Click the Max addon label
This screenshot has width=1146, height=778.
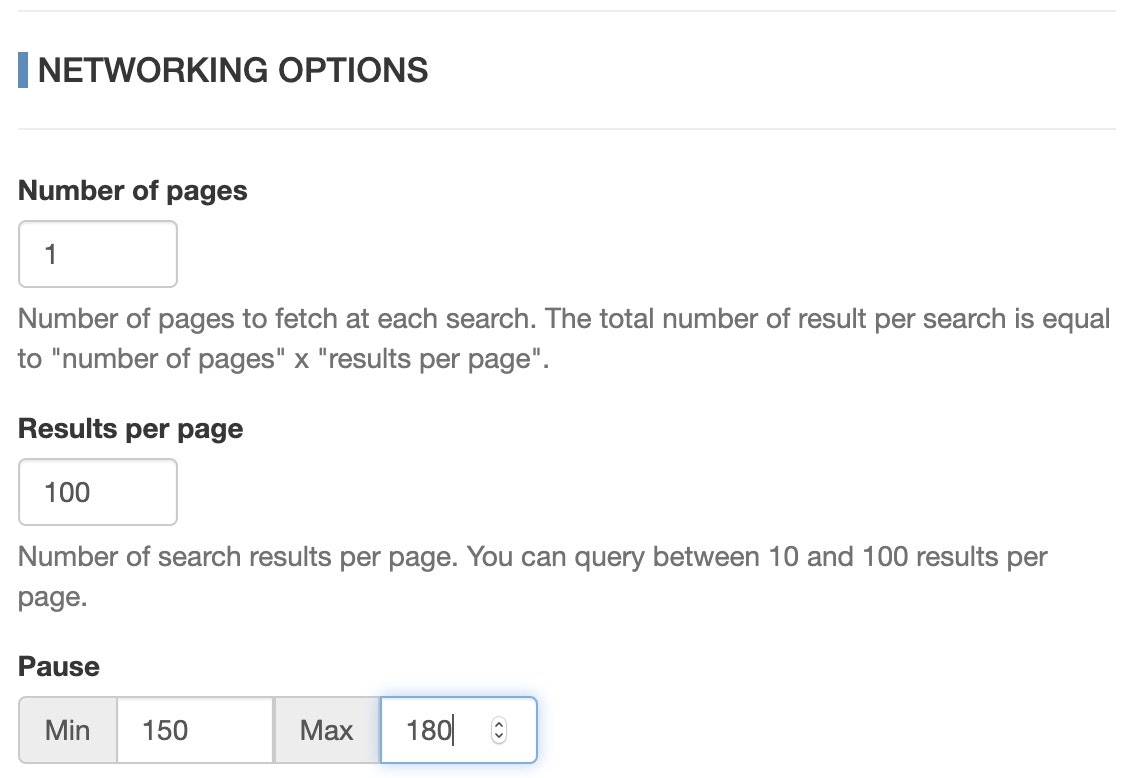[327, 730]
